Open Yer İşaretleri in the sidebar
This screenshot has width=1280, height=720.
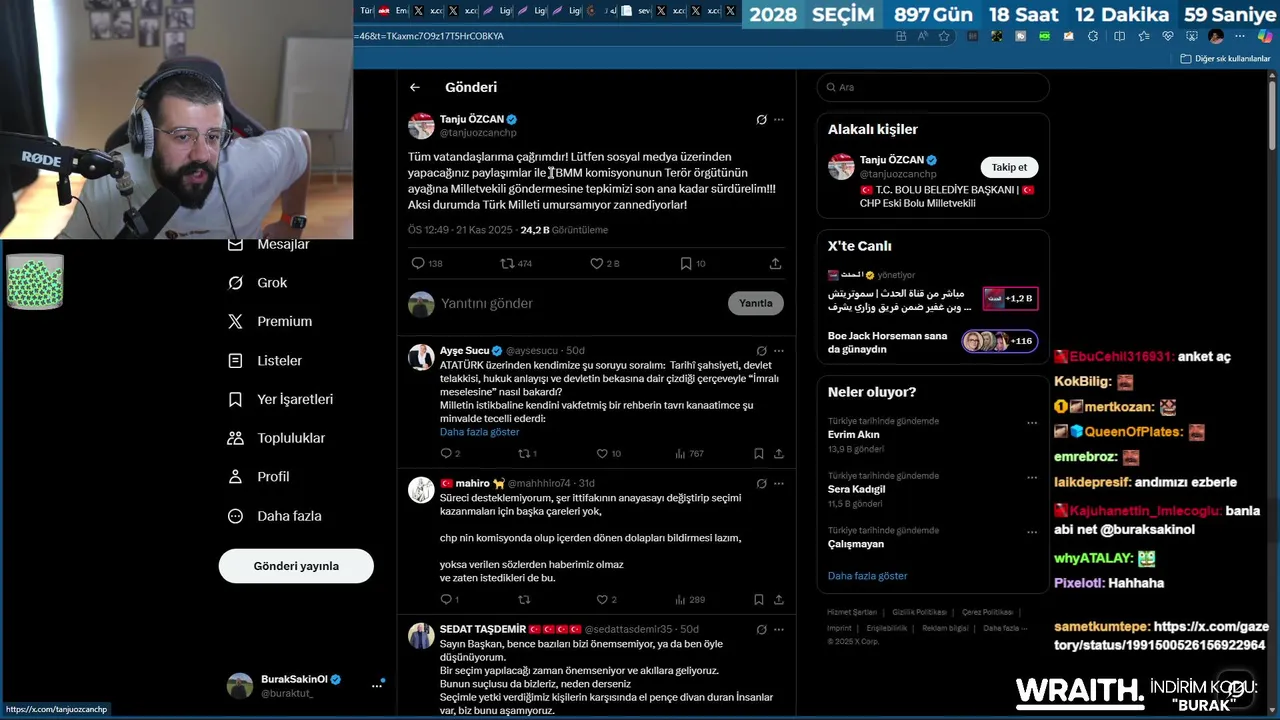click(281, 399)
